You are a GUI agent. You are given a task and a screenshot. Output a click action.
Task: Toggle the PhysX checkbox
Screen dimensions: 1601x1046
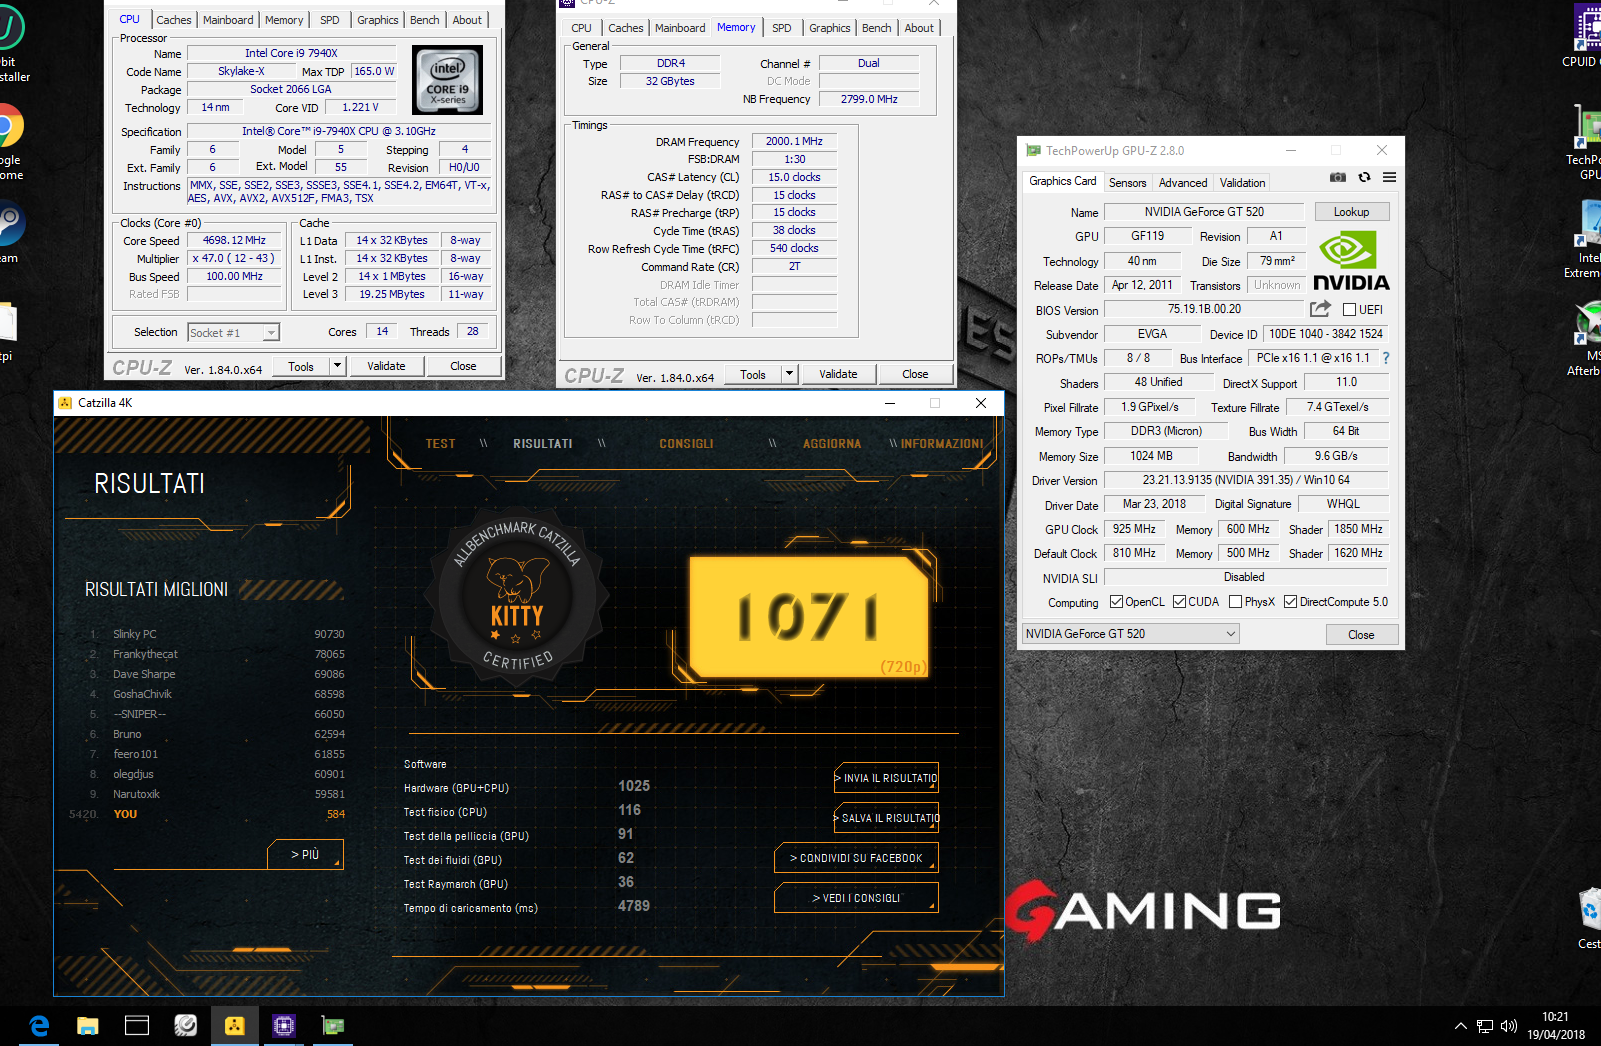tap(1235, 602)
